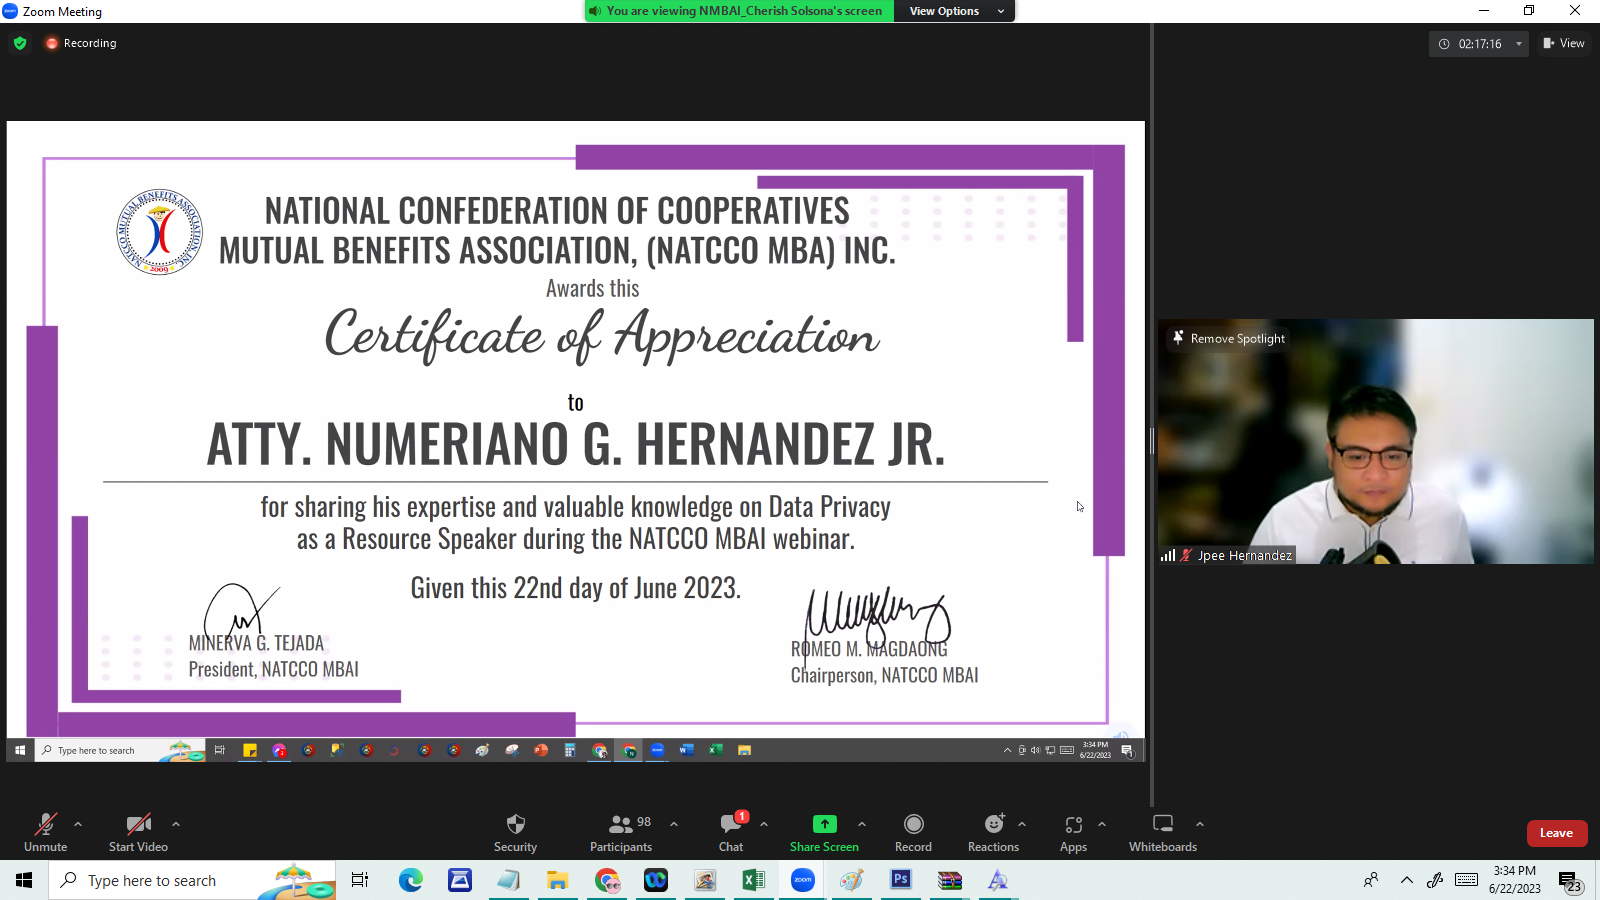Open Whiteboards
Screen dimensions: 1600x900
pos(1163,832)
